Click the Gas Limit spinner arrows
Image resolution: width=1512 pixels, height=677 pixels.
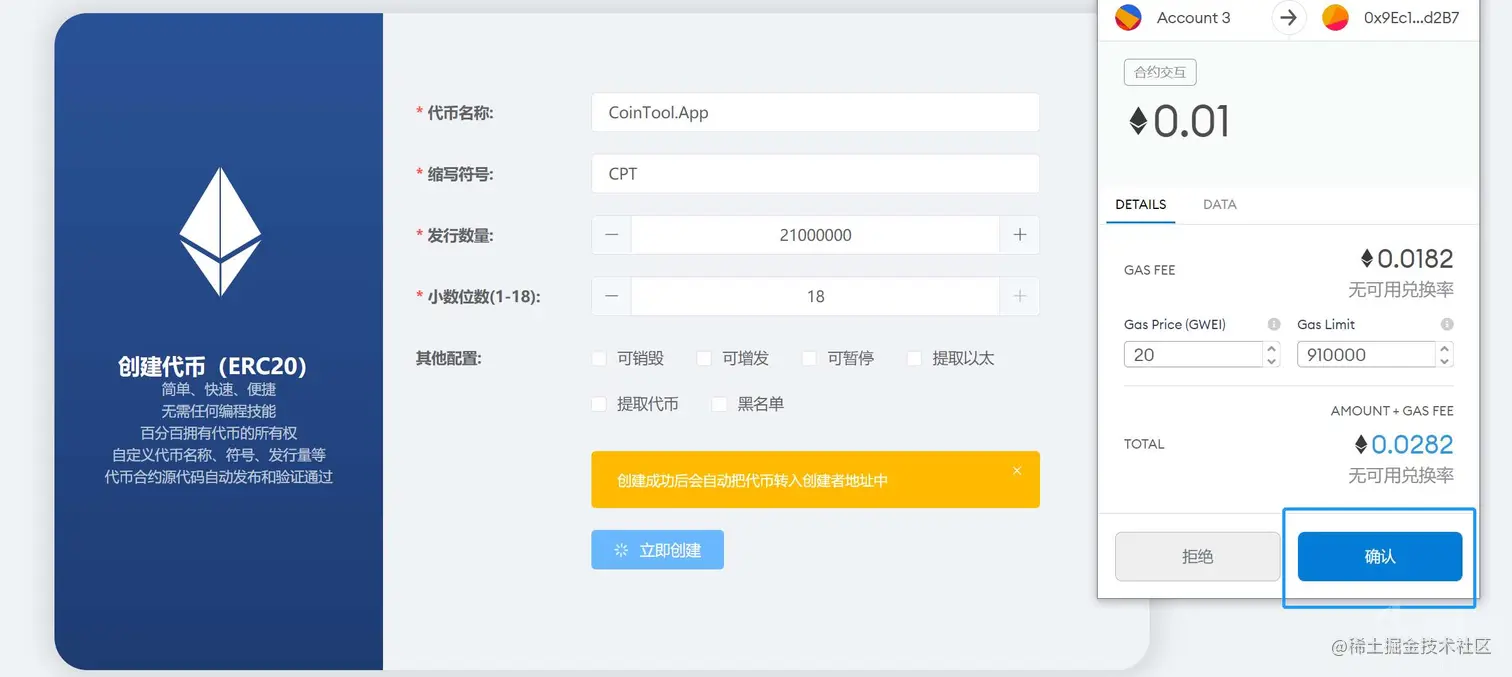tap(1445, 355)
